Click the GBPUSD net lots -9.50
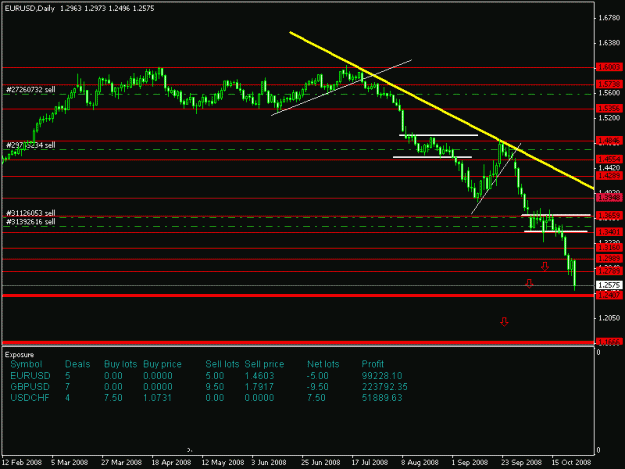The height and width of the screenshot is (469, 625). (x=318, y=387)
